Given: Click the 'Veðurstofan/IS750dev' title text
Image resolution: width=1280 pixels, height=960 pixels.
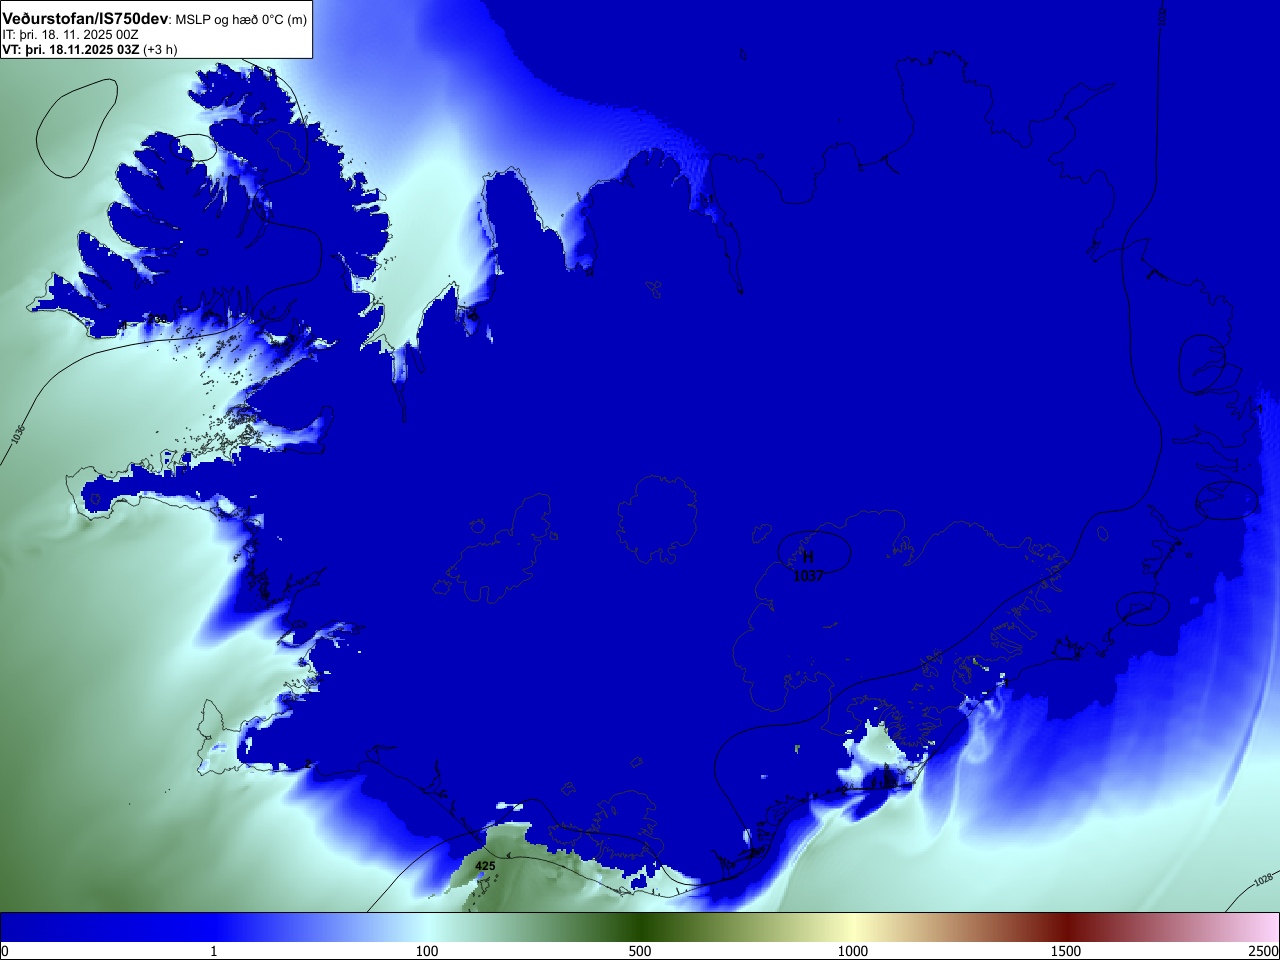Looking at the screenshot, I should [86, 19].
